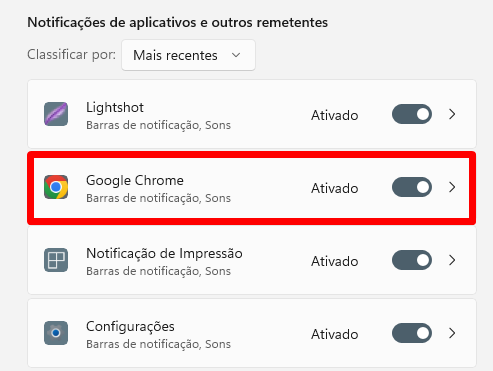Image resolution: width=493 pixels, height=371 pixels.
Task: Click the Configurações gear app icon
Action: (x=56, y=333)
